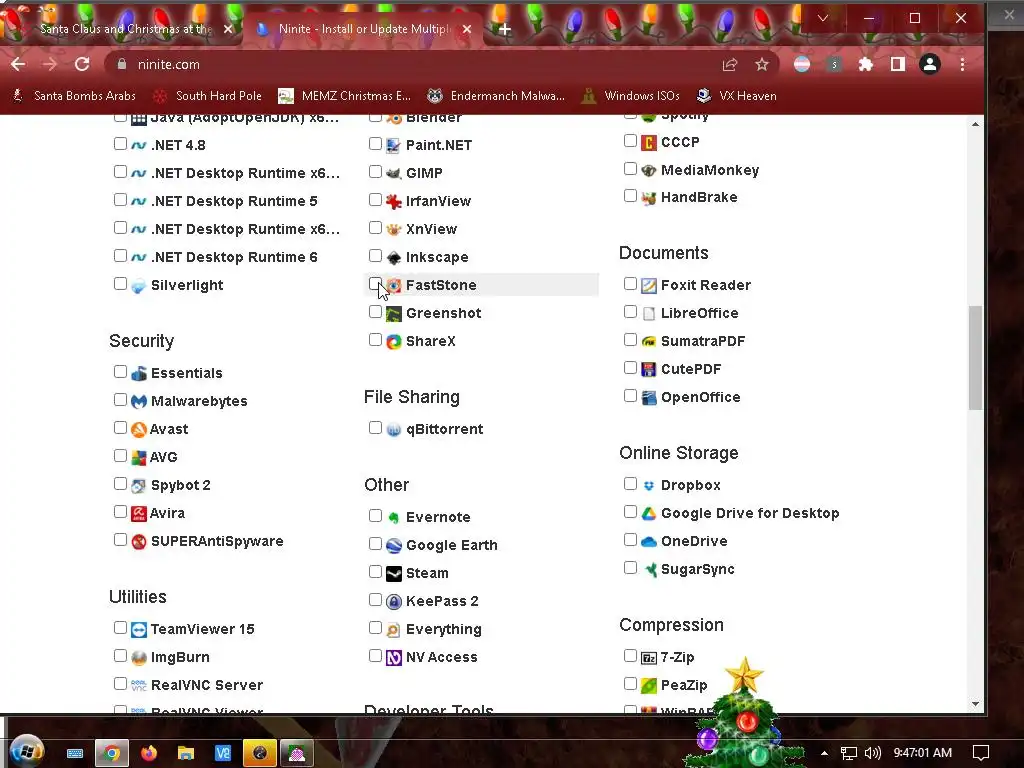Click the NV Access label
1024x768 pixels.
(441, 657)
